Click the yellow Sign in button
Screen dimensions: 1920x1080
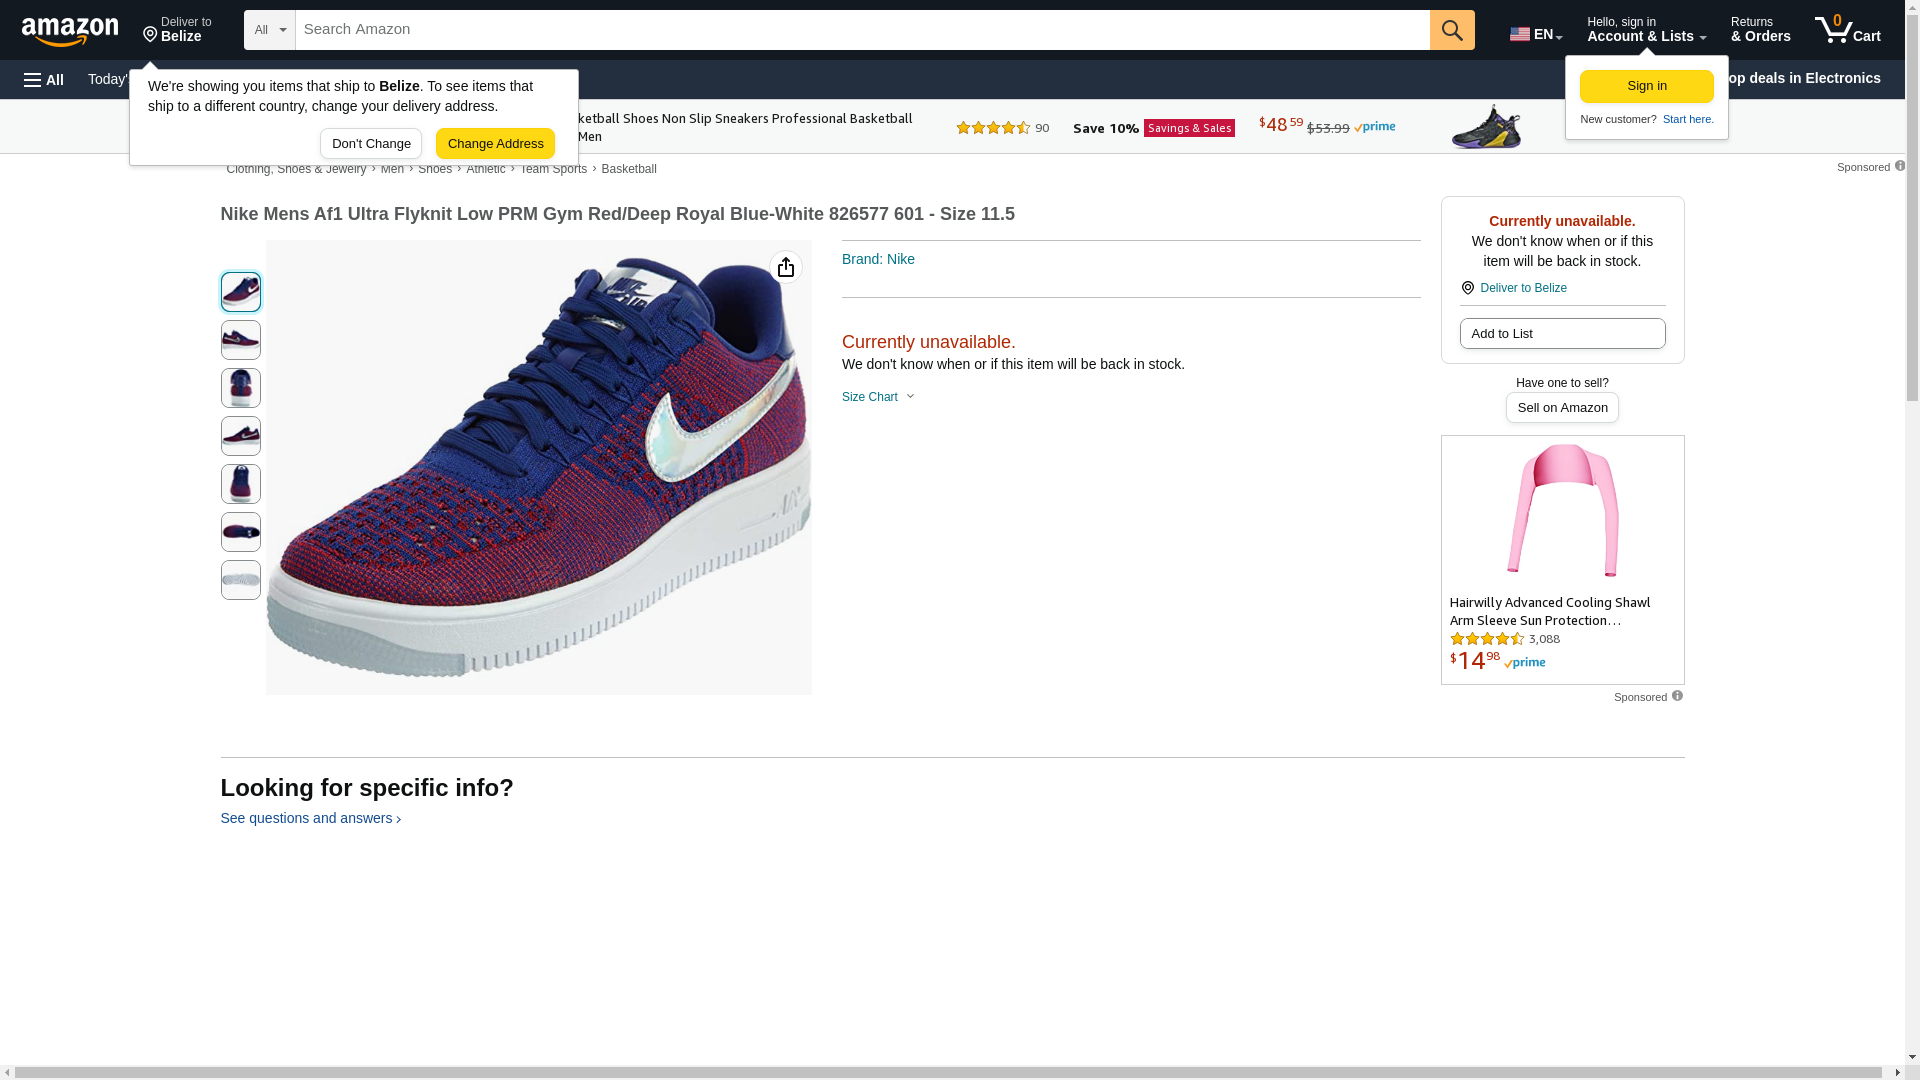[x=1646, y=86]
